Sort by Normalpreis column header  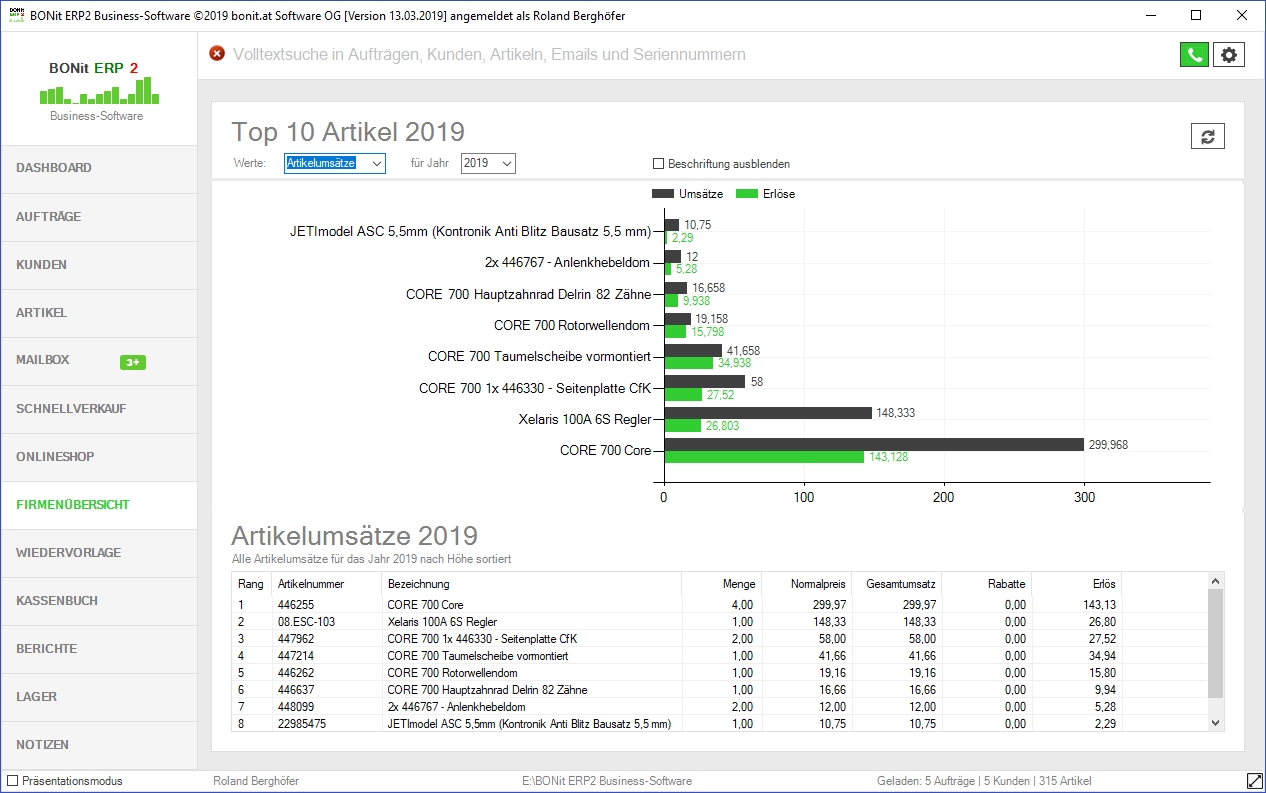(806, 583)
